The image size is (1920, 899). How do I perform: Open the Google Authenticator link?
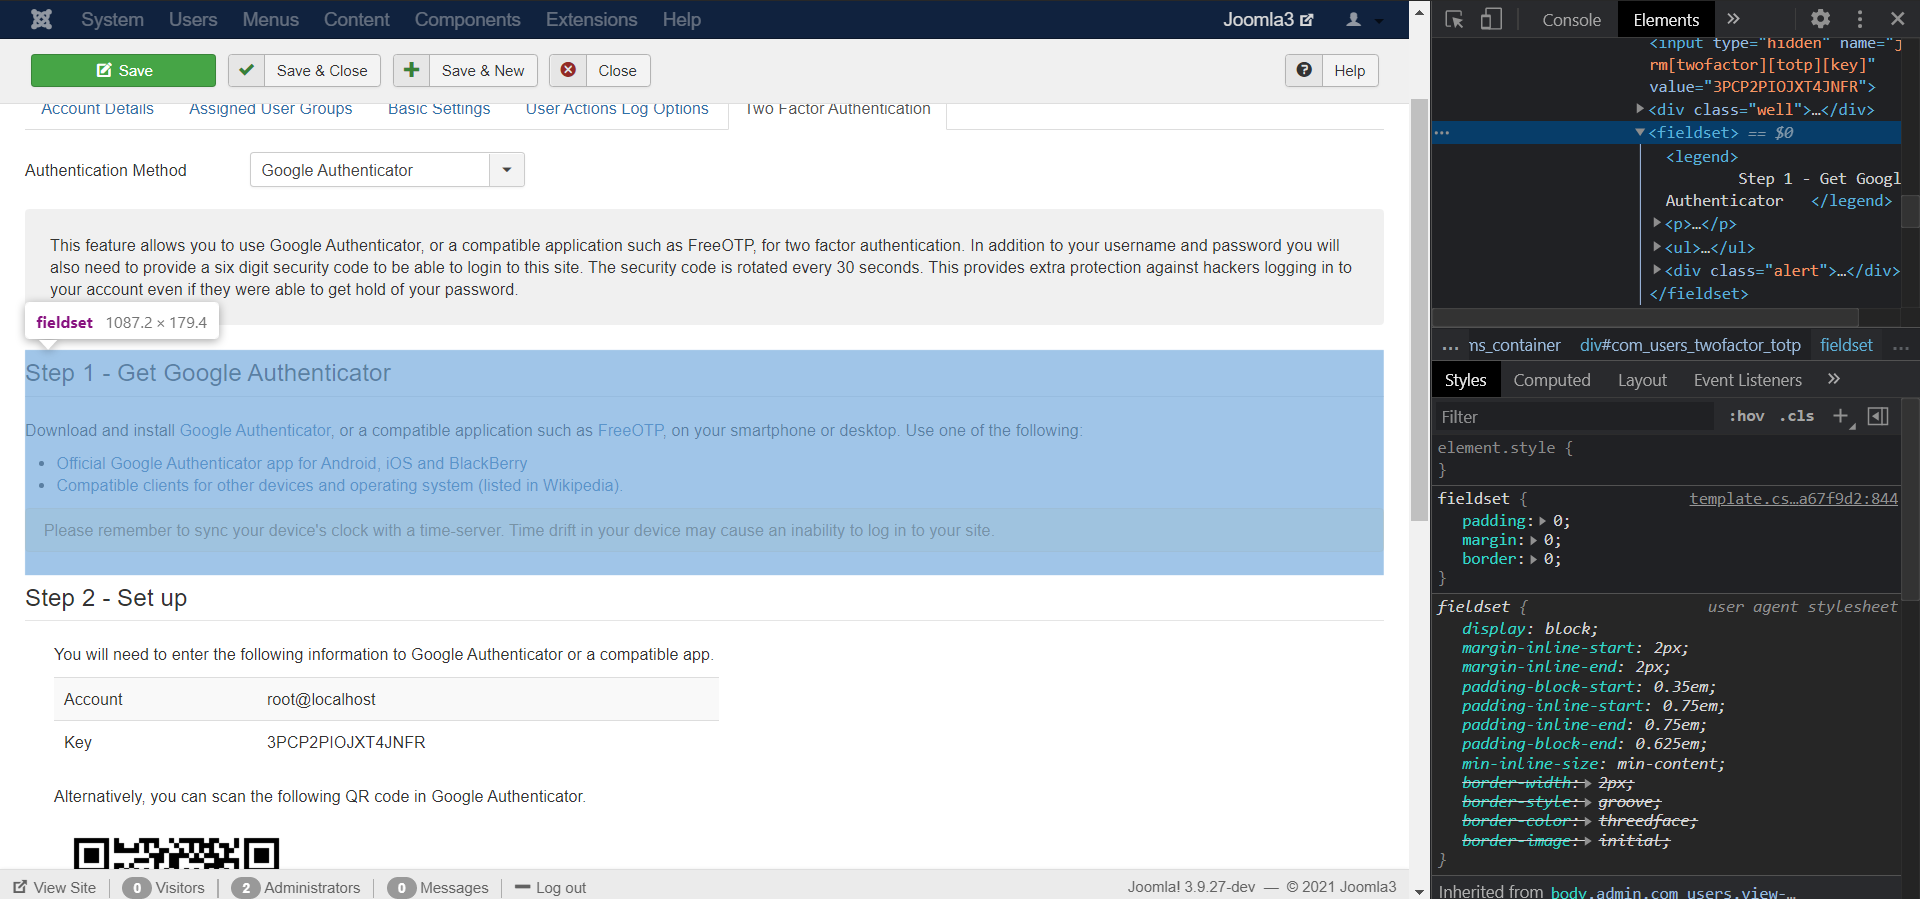(255, 430)
